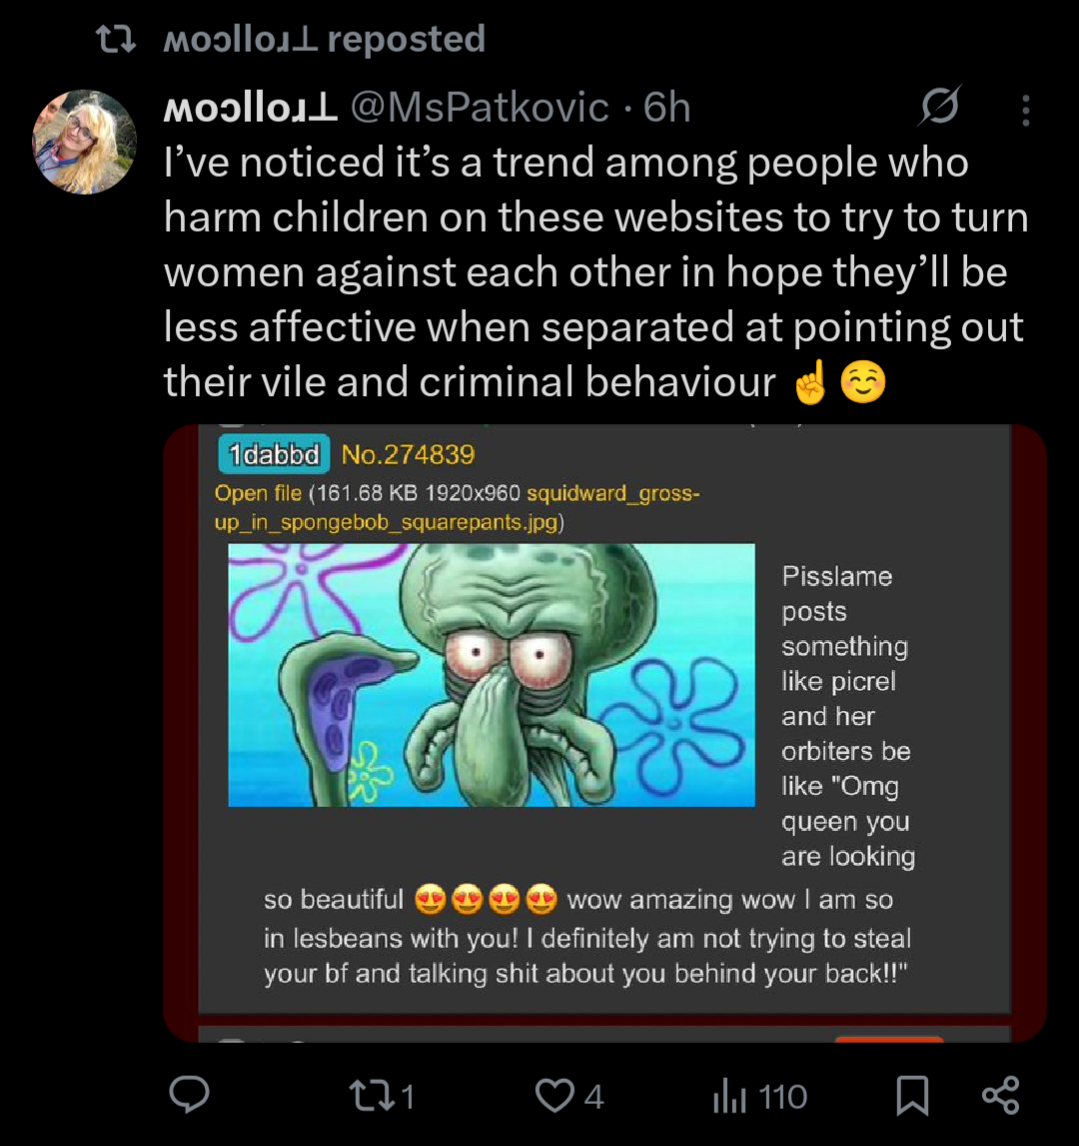The width and height of the screenshot is (1079, 1146).
Task: Open the three-dot more options menu
Action: (x=1025, y=110)
